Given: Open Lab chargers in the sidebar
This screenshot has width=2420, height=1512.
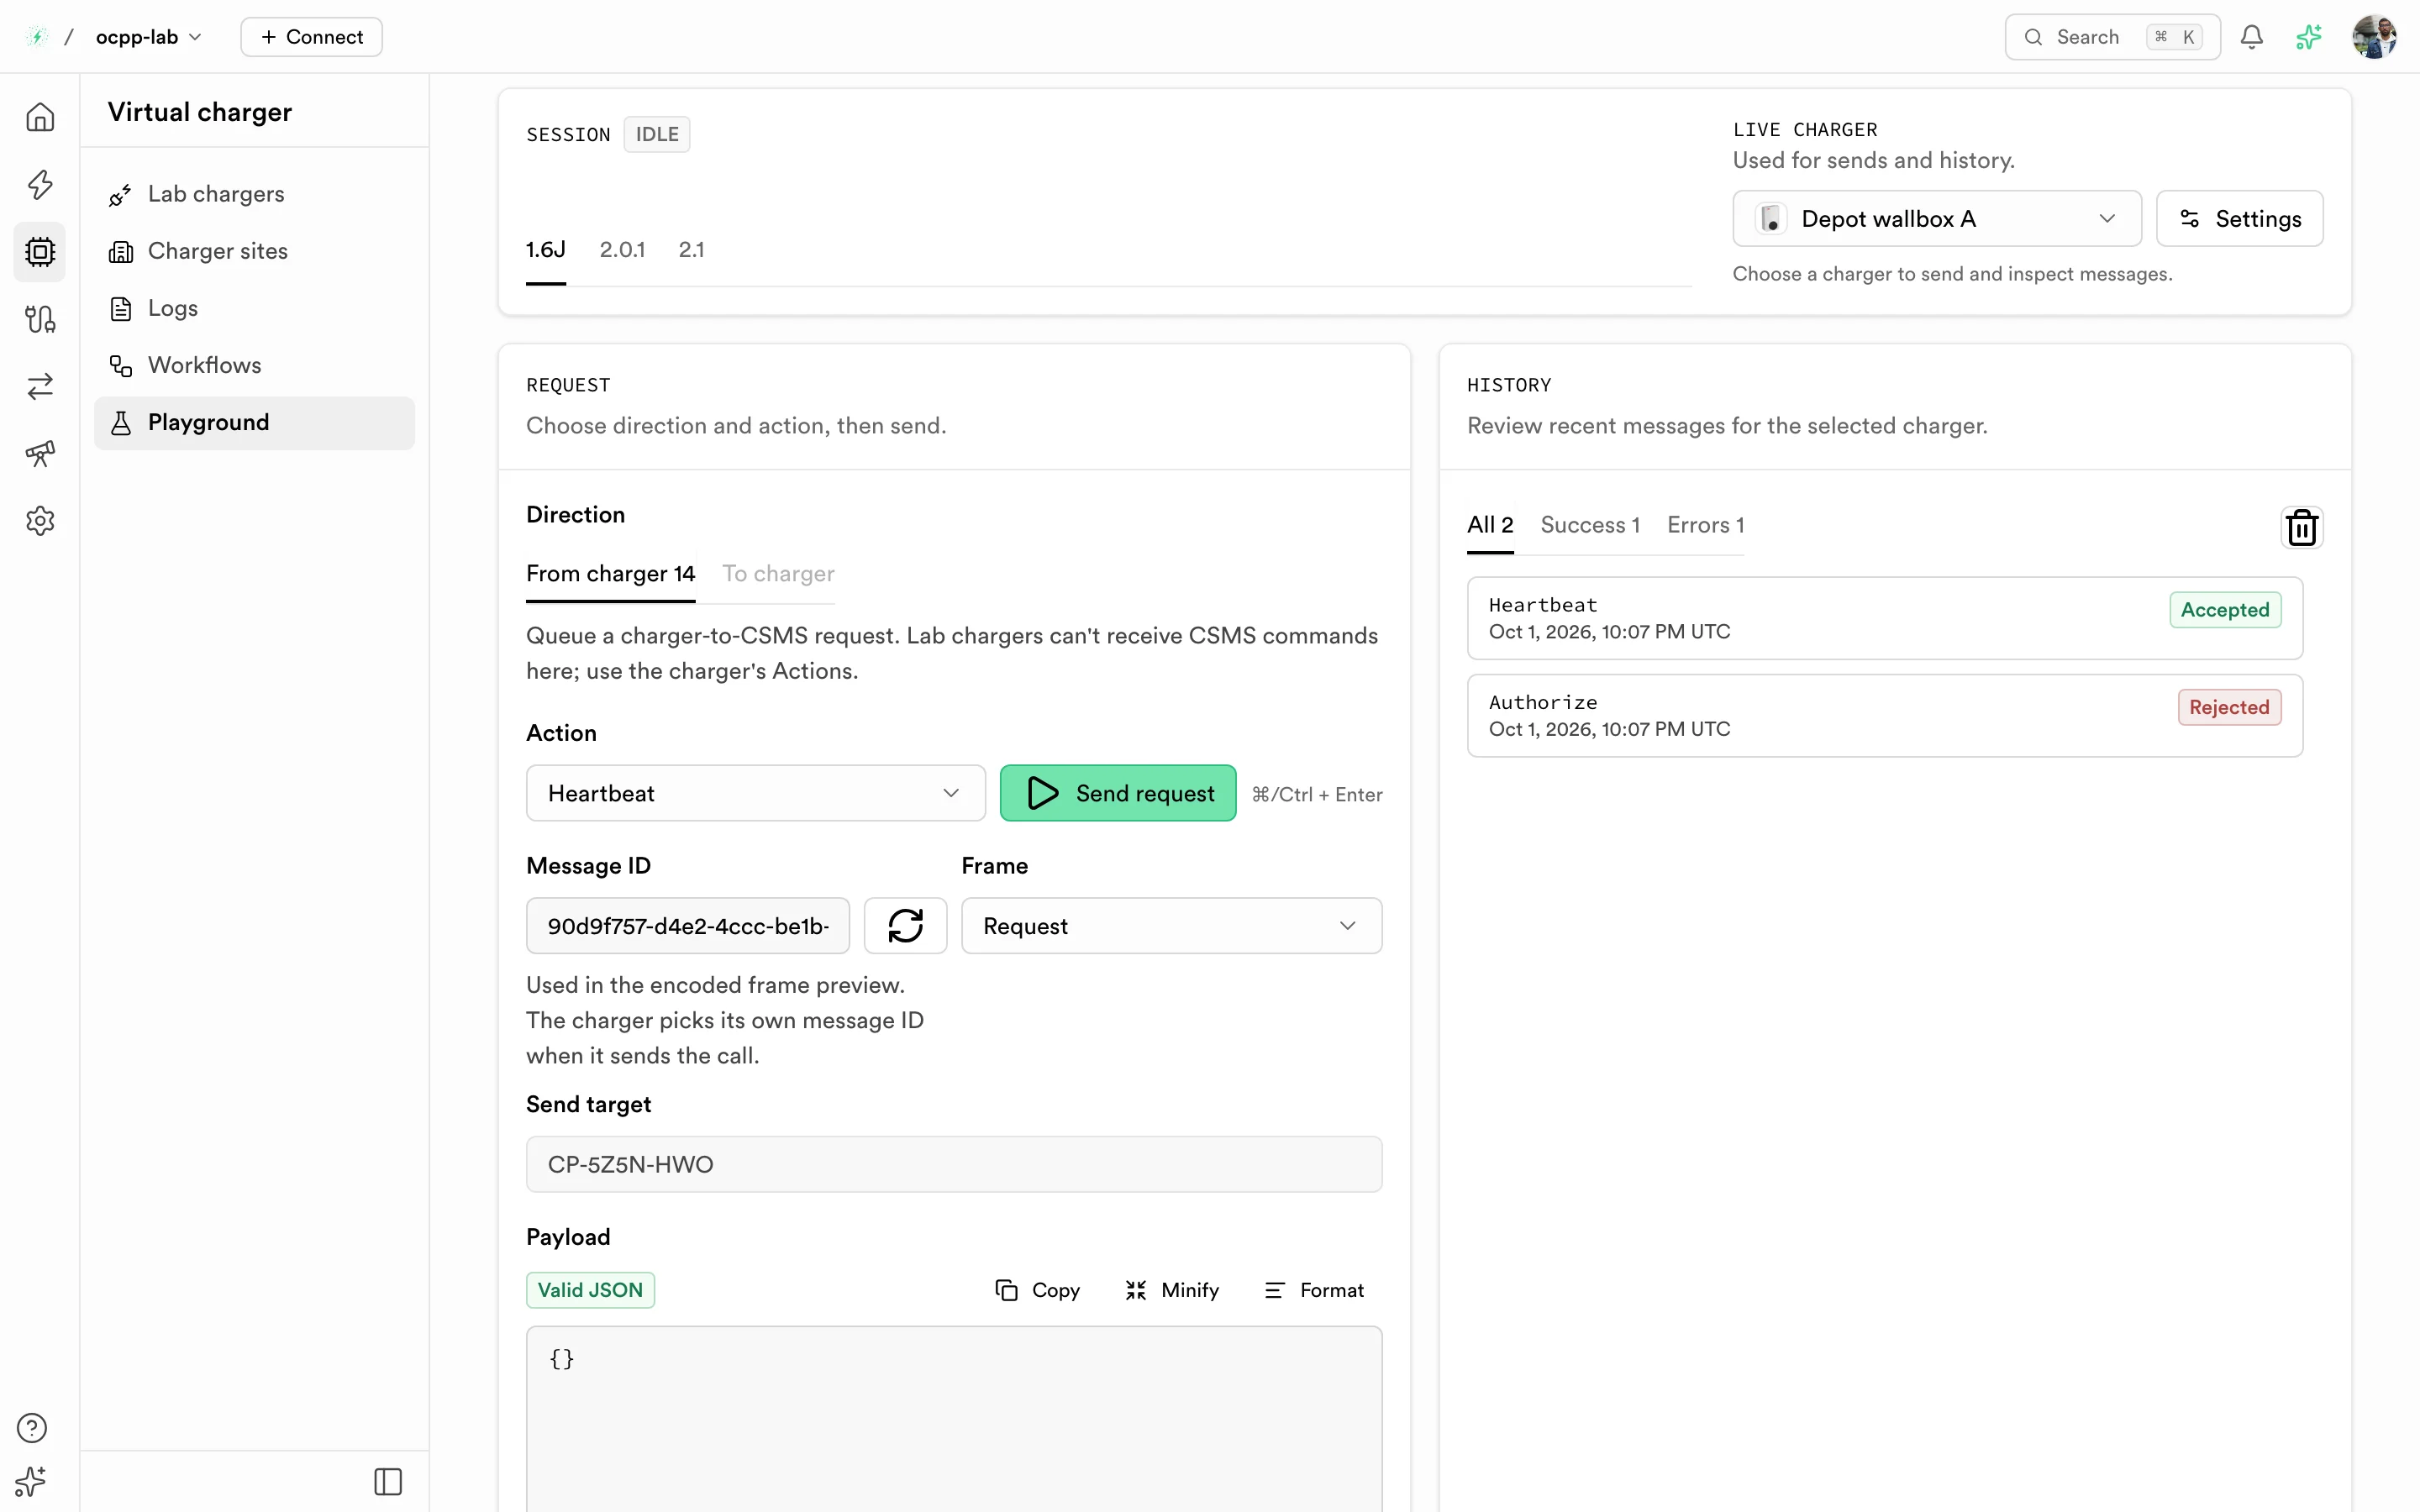Looking at the screenshot, I should [x=254, y=194].
